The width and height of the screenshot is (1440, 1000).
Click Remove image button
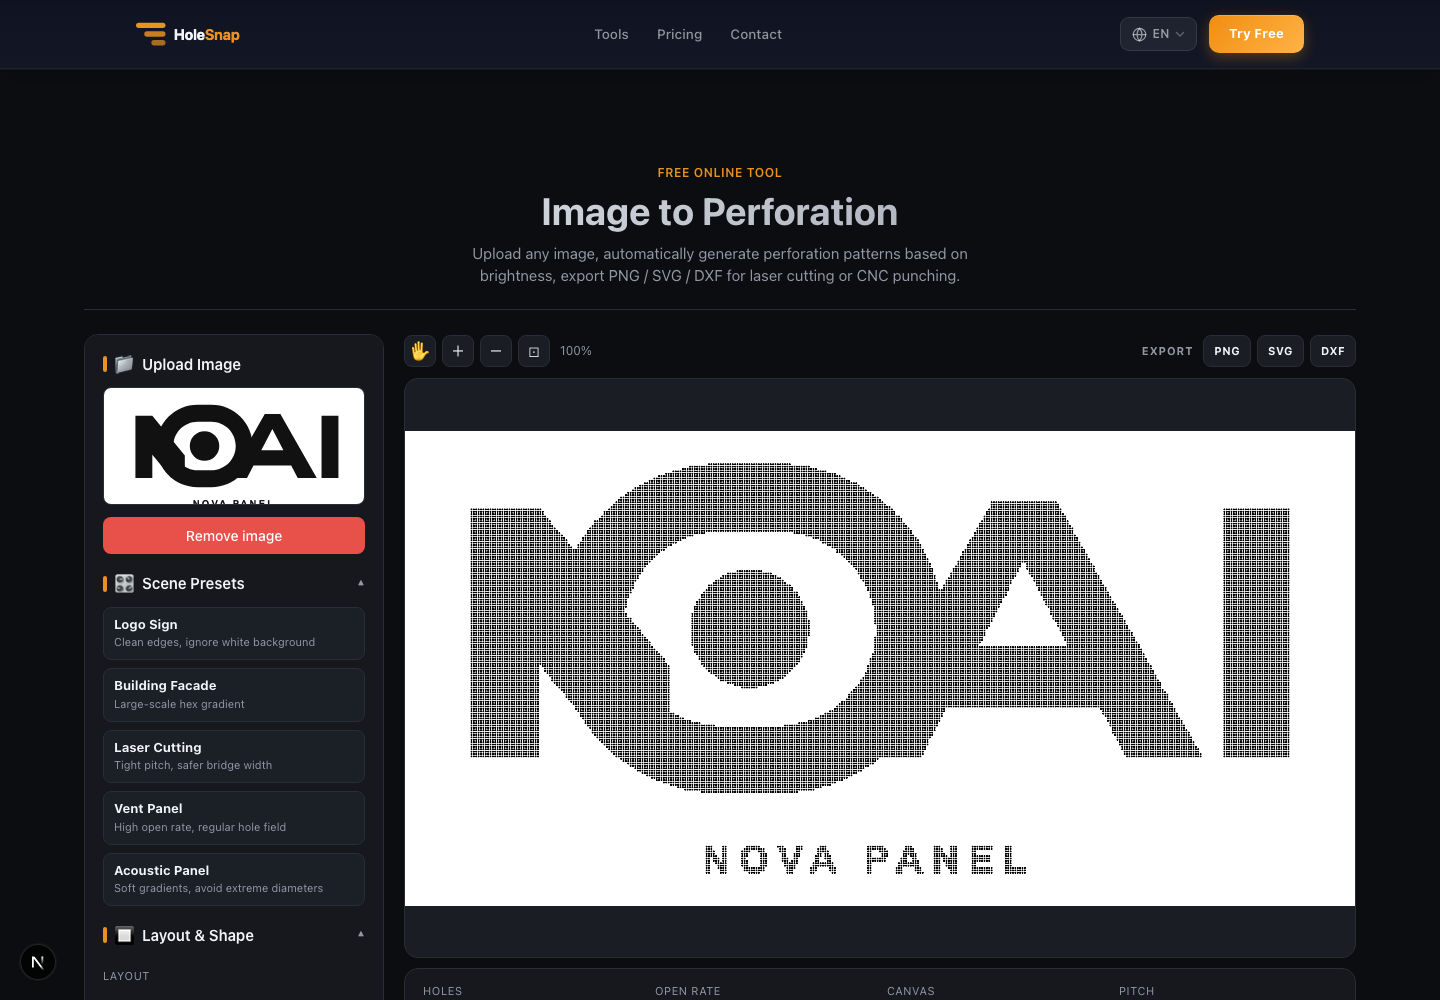[234, 536]
